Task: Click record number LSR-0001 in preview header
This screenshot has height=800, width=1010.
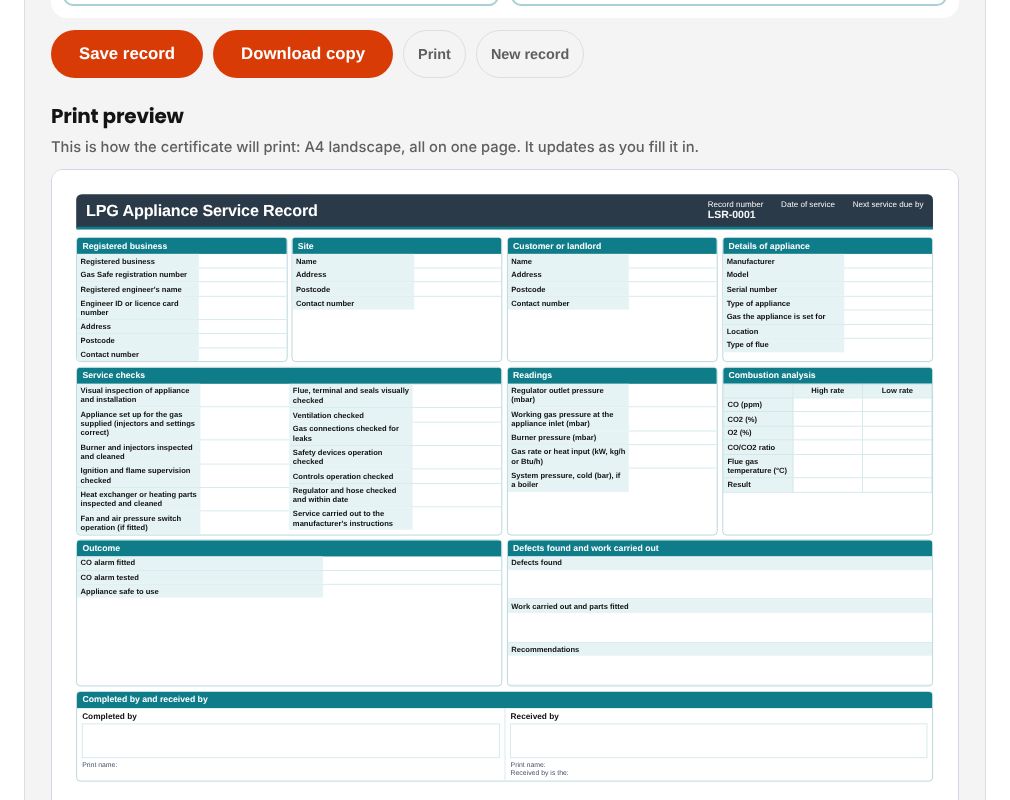Action: coord(731,214)
